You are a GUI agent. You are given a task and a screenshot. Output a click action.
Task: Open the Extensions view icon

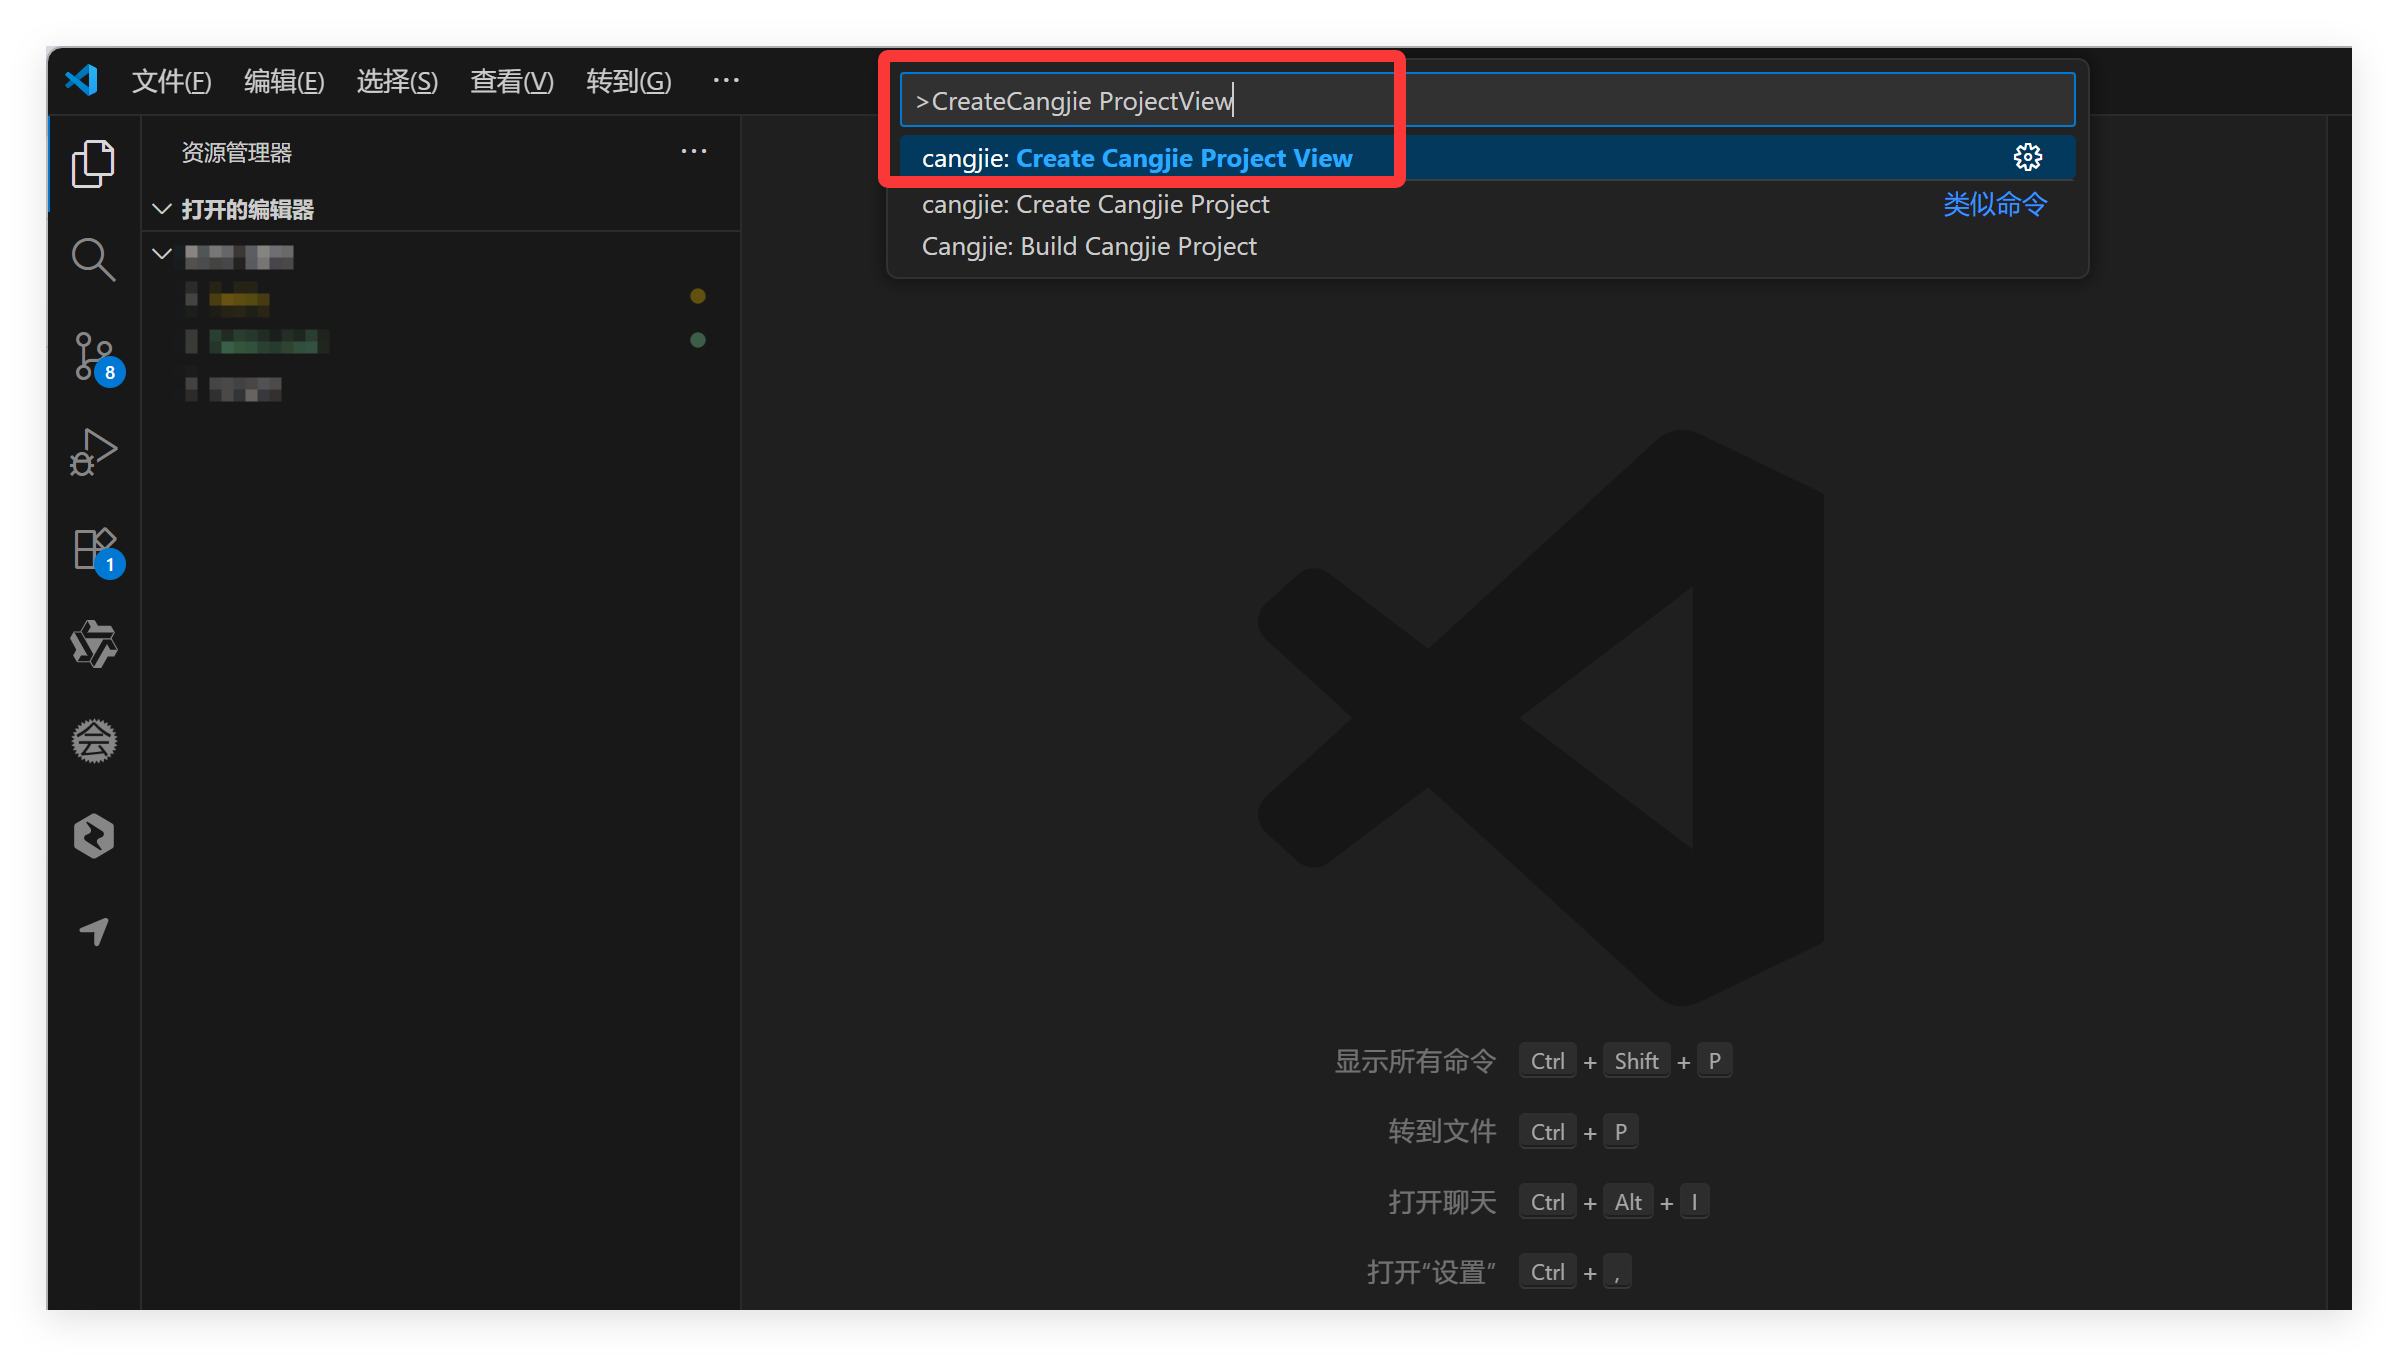pyautogui.click(x=93, y=549)
